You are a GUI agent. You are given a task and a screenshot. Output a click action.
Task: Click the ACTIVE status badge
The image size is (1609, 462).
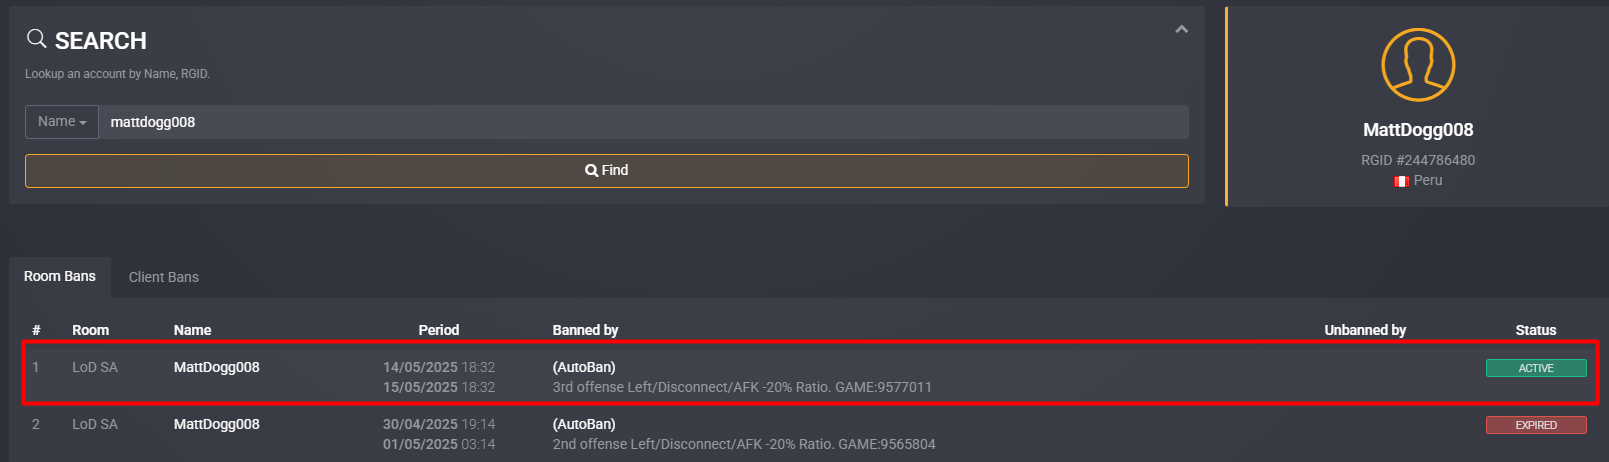coord(1536,368)
